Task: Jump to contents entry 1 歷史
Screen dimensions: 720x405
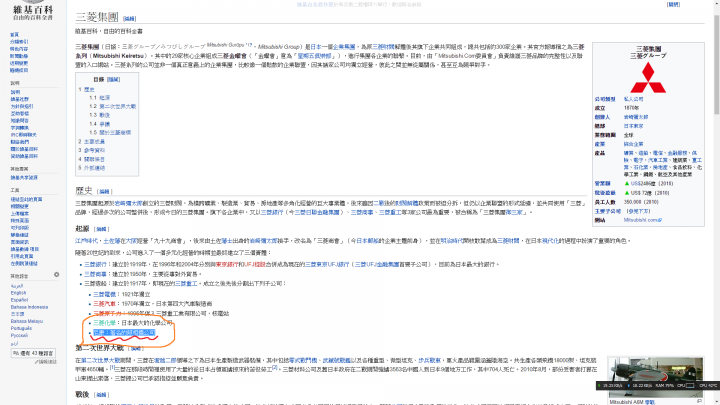Action: [86, 90]
